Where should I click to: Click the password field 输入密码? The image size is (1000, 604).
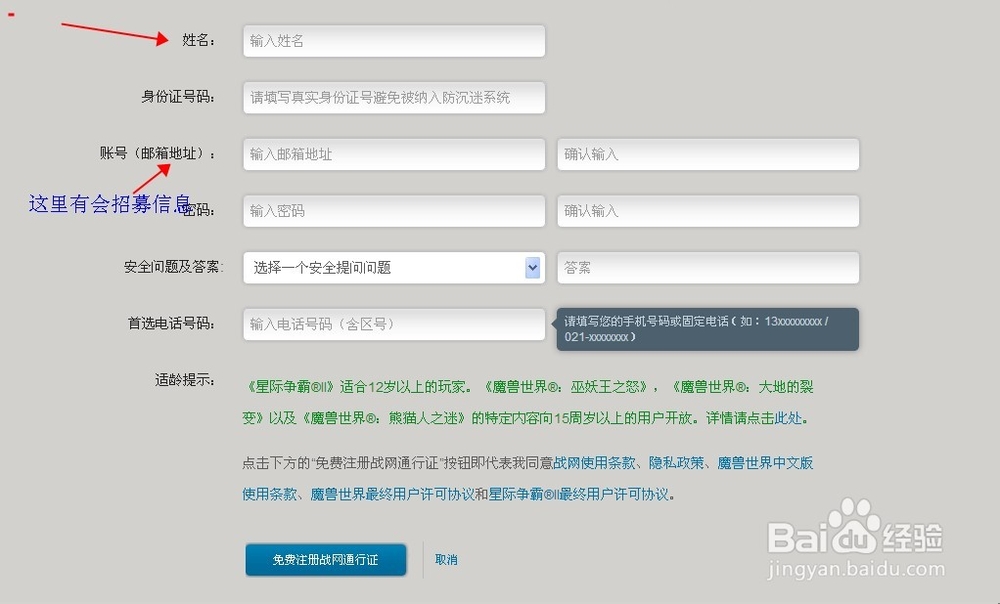[393, 211]
